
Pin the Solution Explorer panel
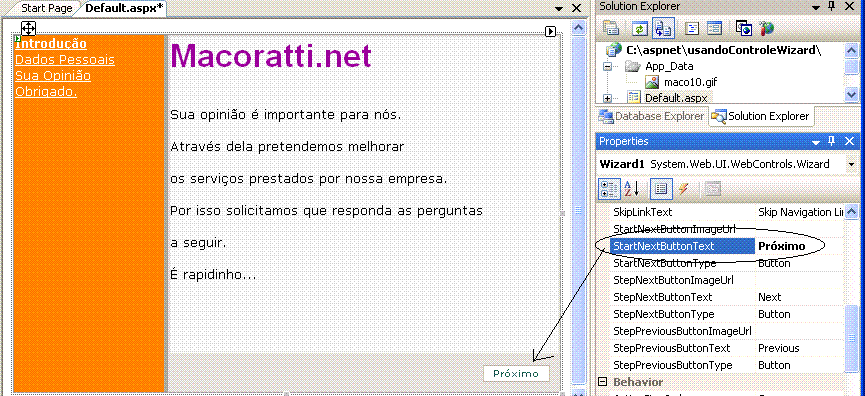pyautogui.click(x=832, y=6)
